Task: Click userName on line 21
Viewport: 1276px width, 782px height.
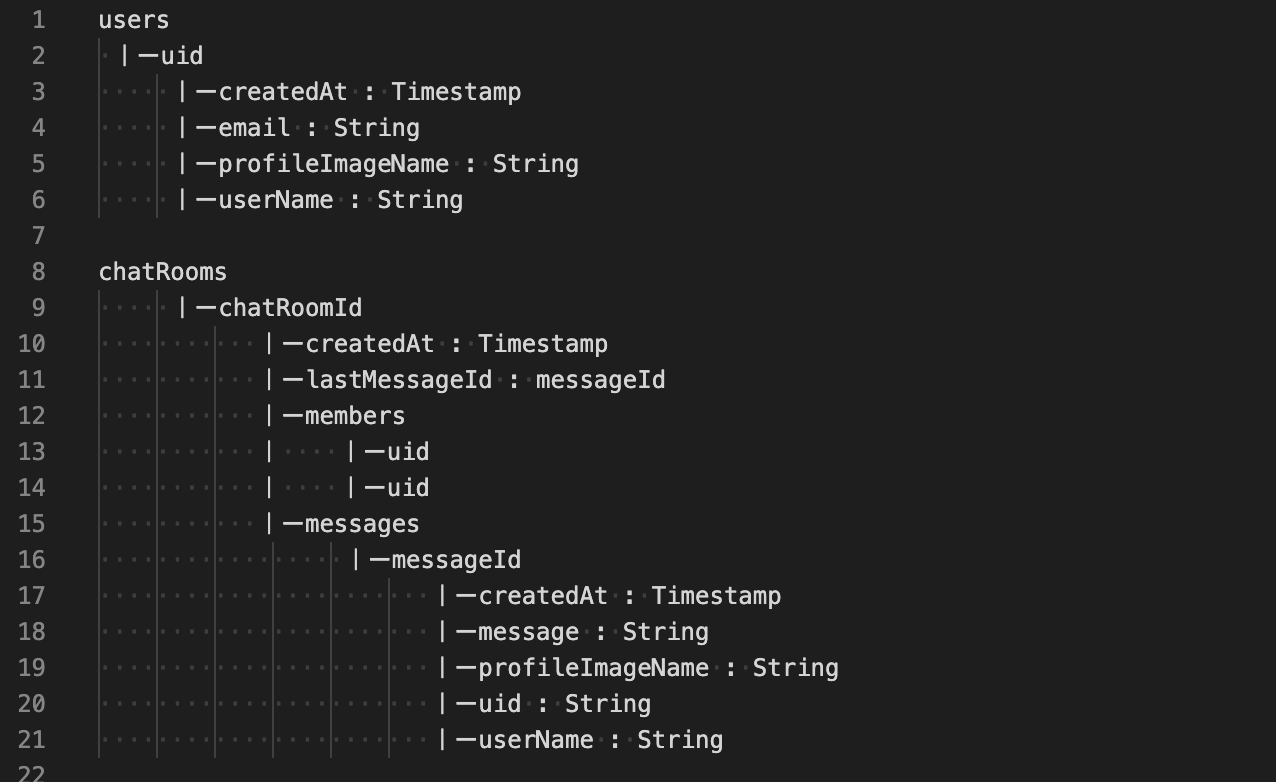Action: [536, 740]
